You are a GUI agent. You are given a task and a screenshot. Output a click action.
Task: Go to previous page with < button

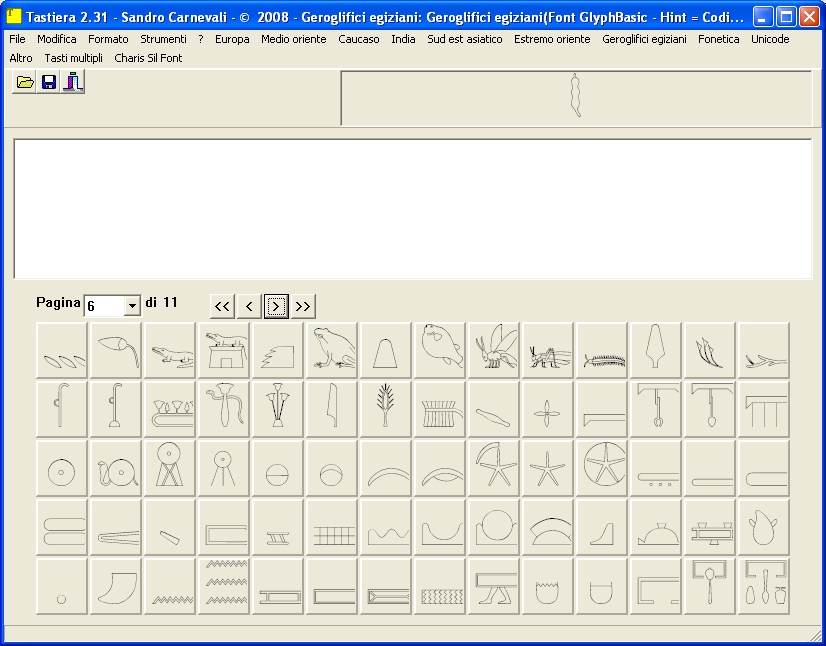click(x=249, y=306)
